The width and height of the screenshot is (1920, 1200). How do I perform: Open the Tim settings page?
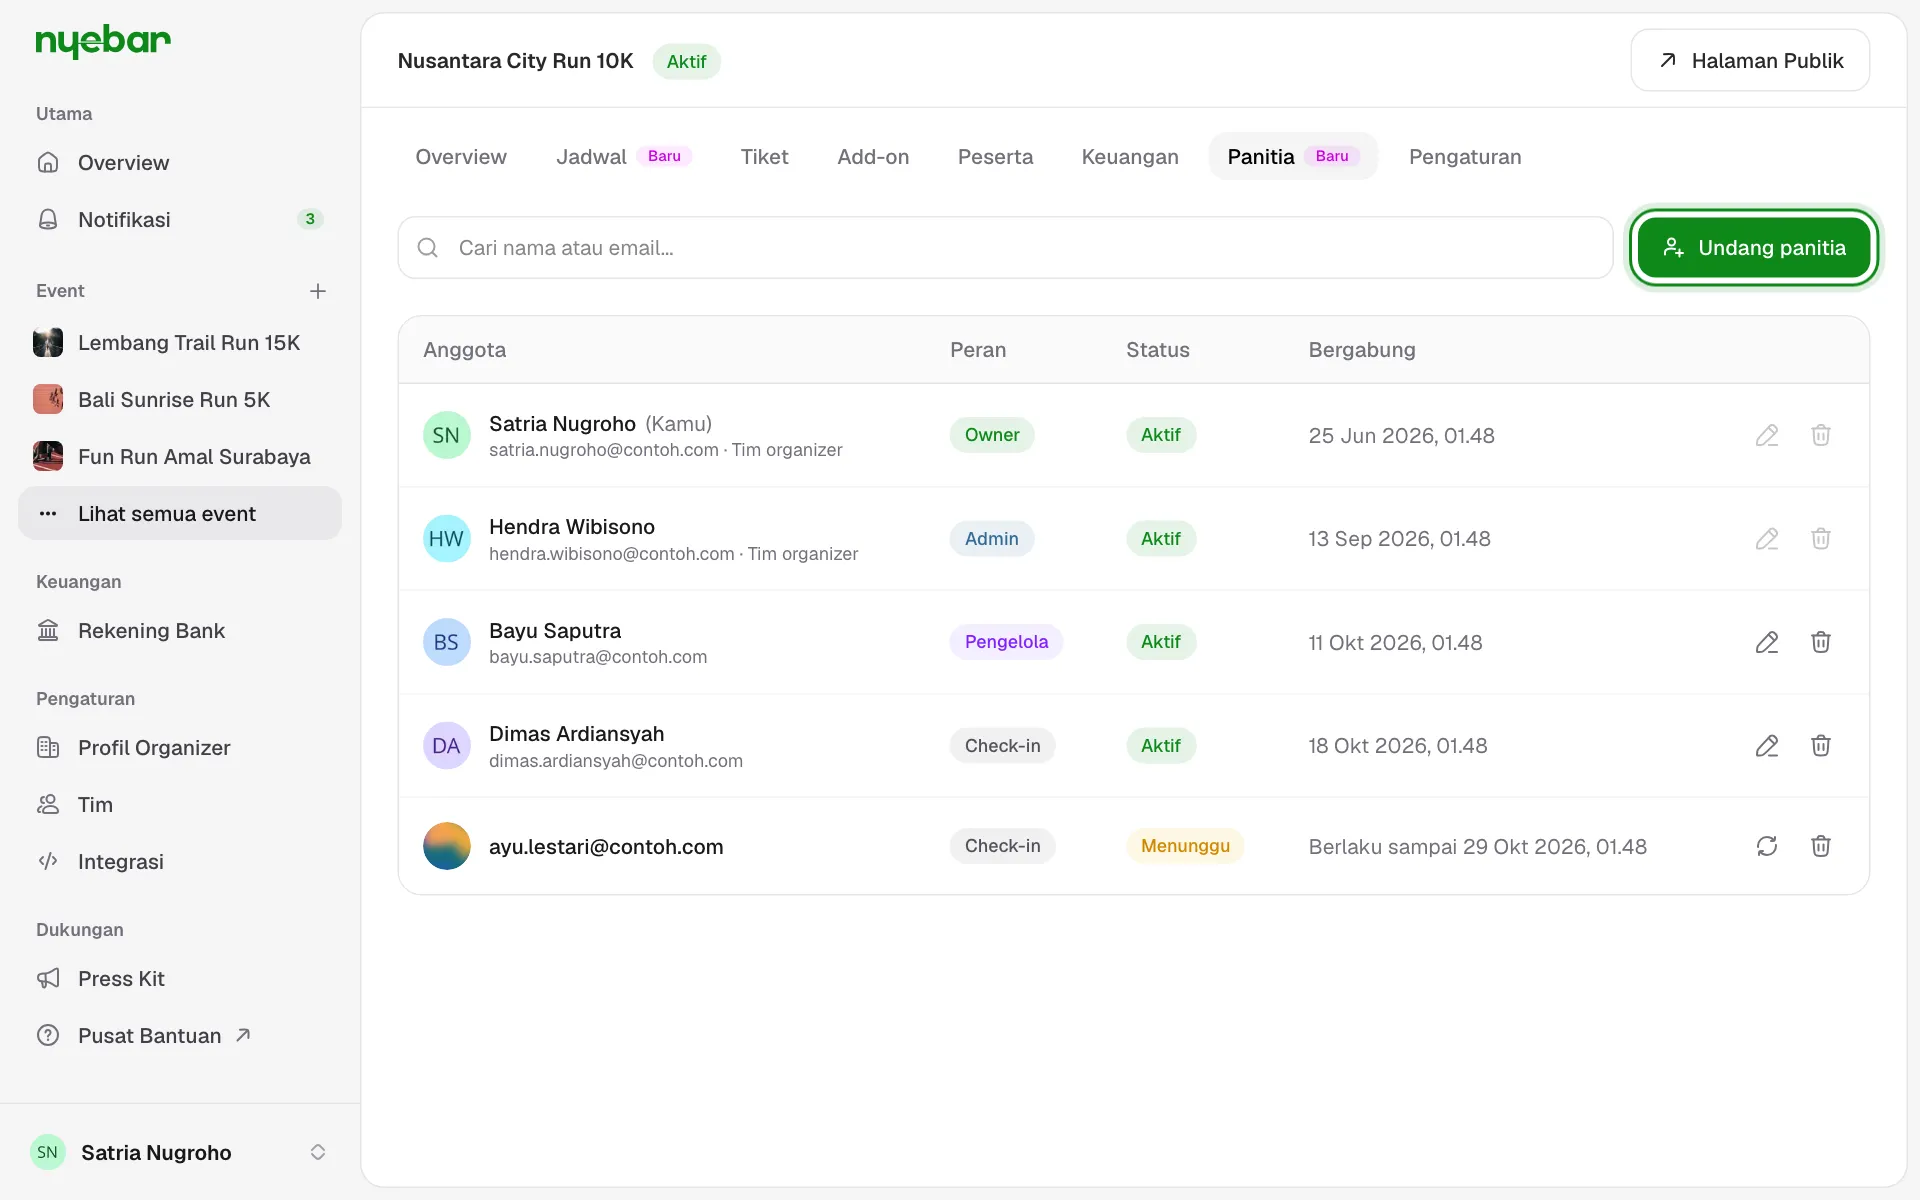(x=180, y=805)
